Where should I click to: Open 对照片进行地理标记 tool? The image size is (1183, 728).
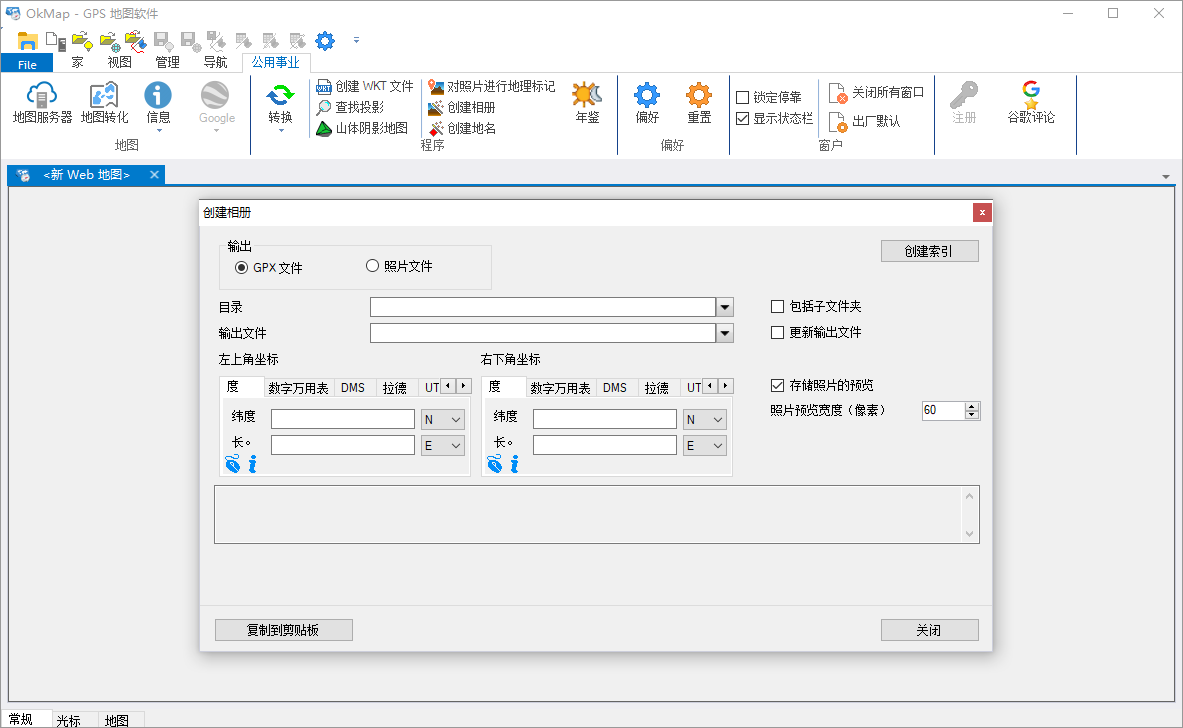[492, 87]
